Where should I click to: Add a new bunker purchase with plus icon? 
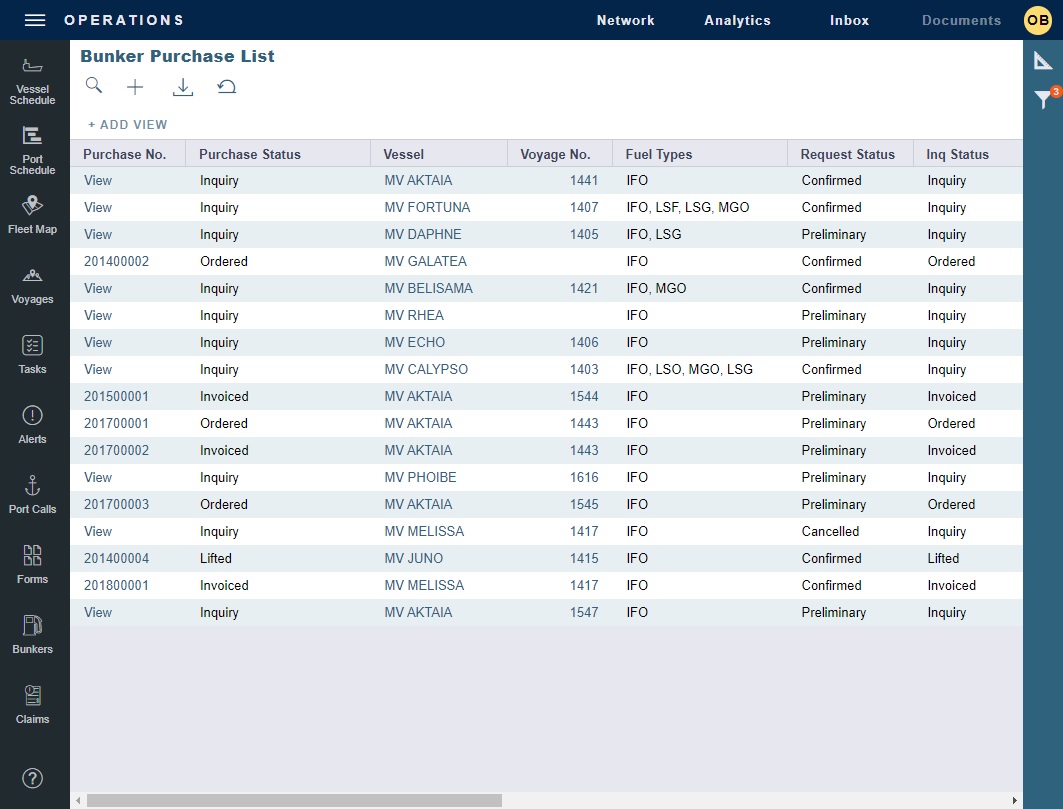point(135,87)
